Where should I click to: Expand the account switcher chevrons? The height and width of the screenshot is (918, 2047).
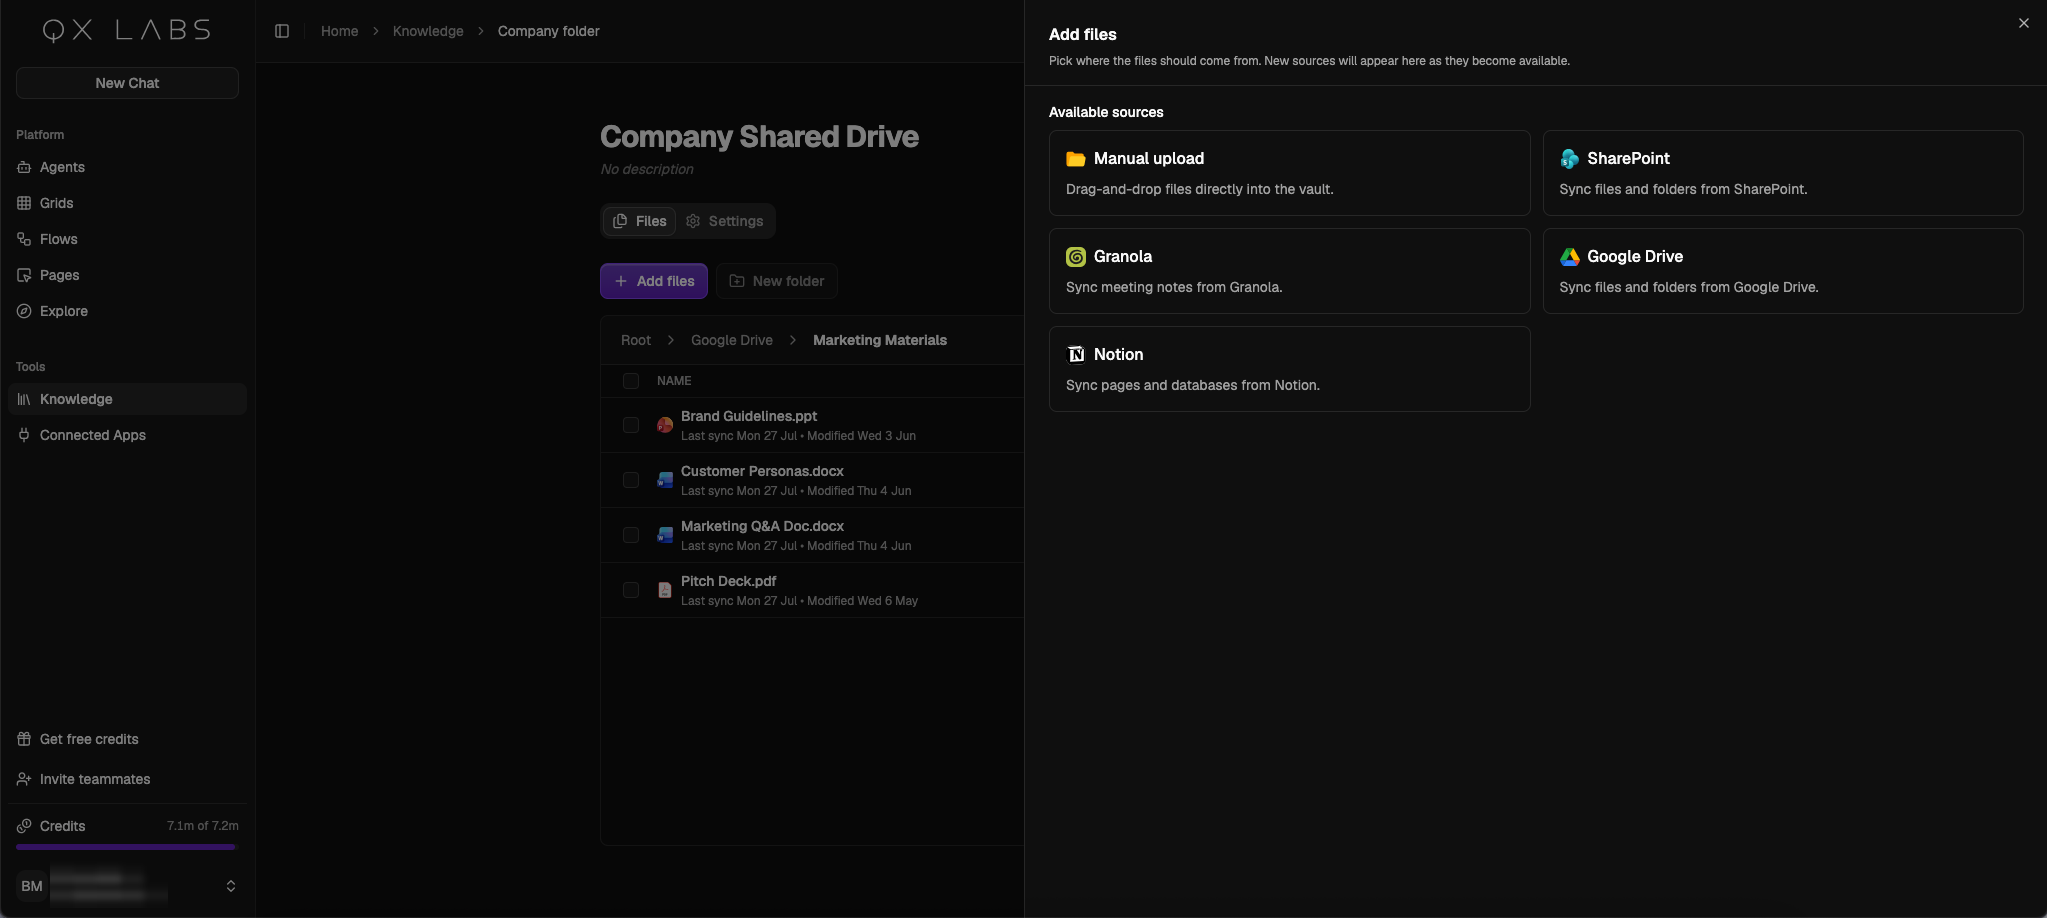coord(231,886)
